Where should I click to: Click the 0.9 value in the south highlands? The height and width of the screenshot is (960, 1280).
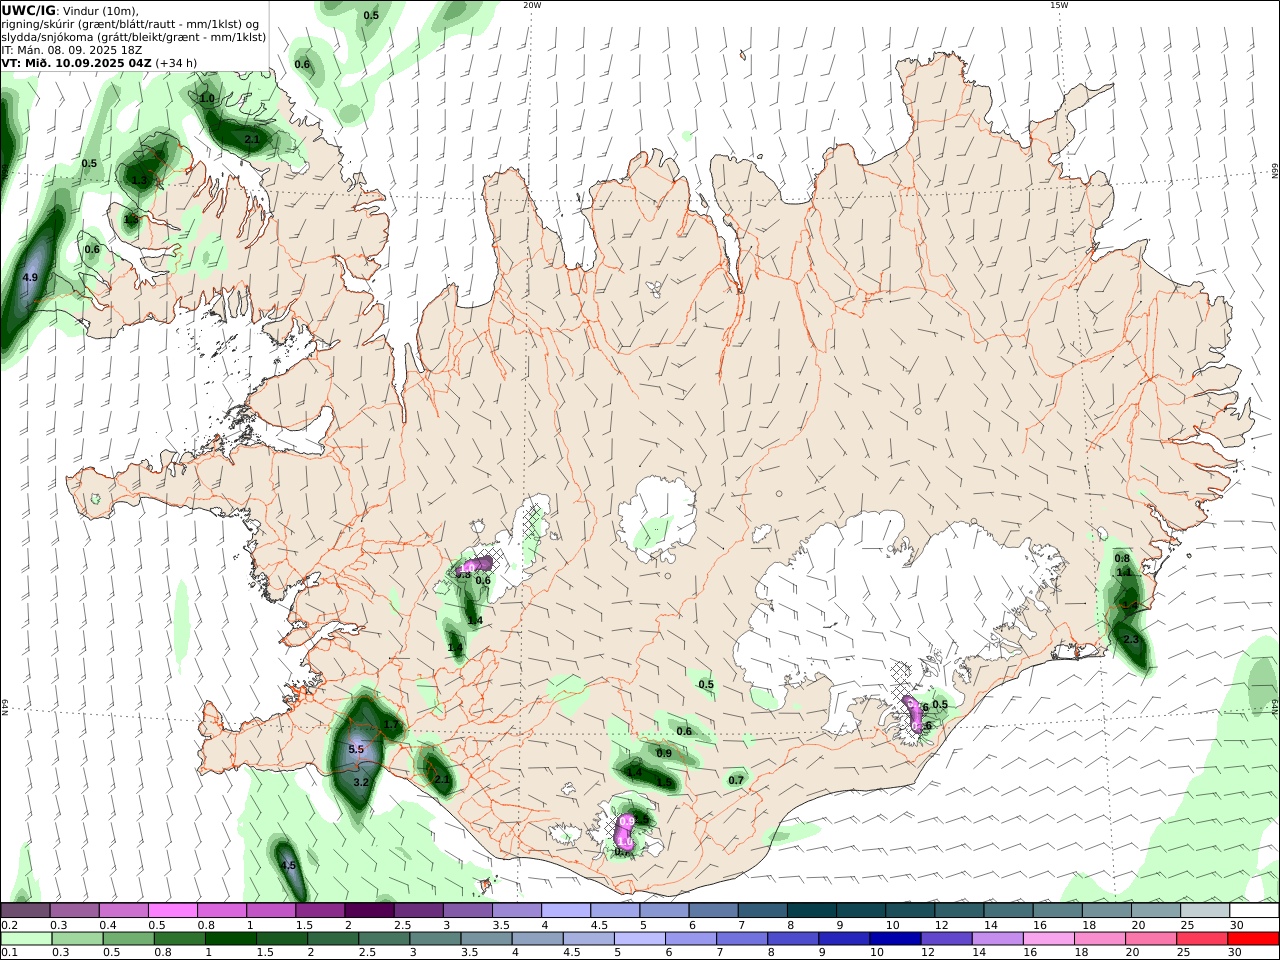664,753
